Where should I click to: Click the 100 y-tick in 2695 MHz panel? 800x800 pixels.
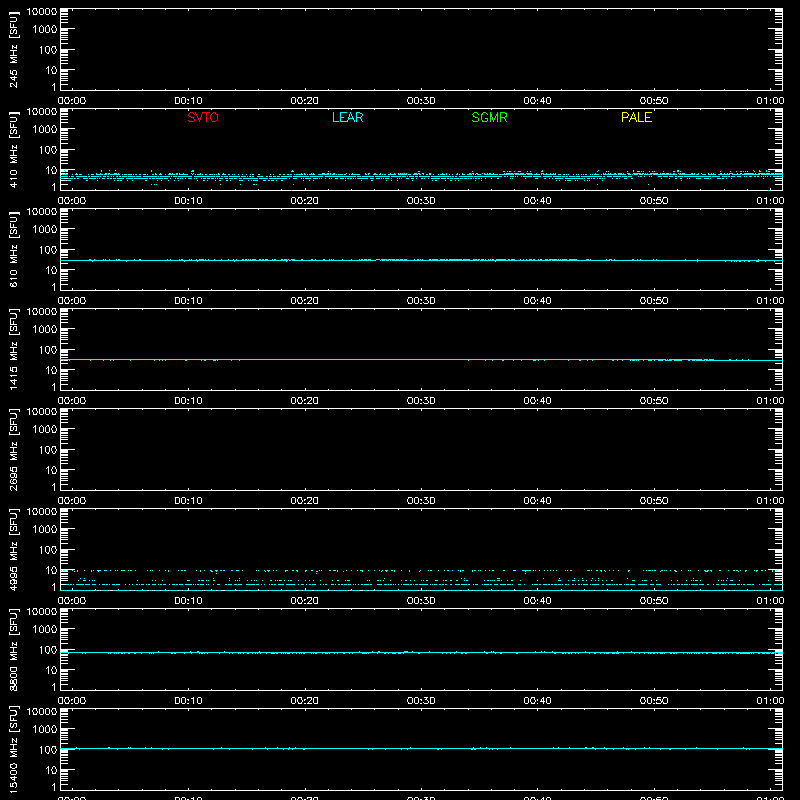pyautogui.click(x=48, y=450)
